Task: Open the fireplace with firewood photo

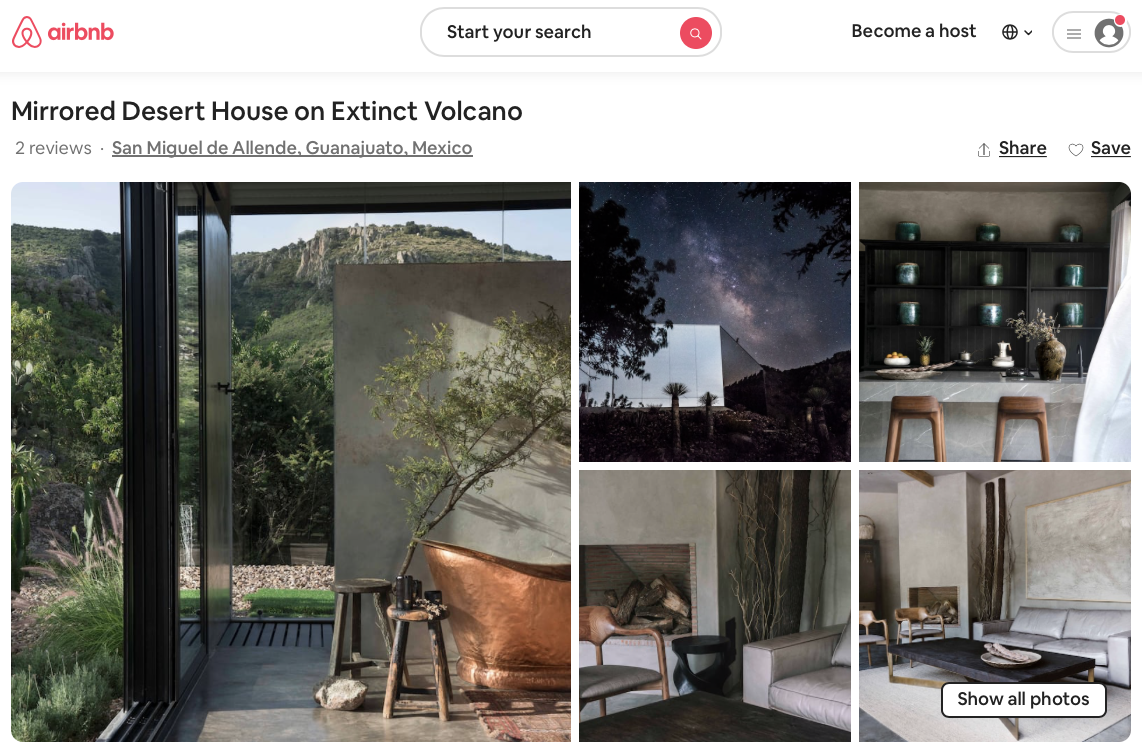Action: (714, 606)
